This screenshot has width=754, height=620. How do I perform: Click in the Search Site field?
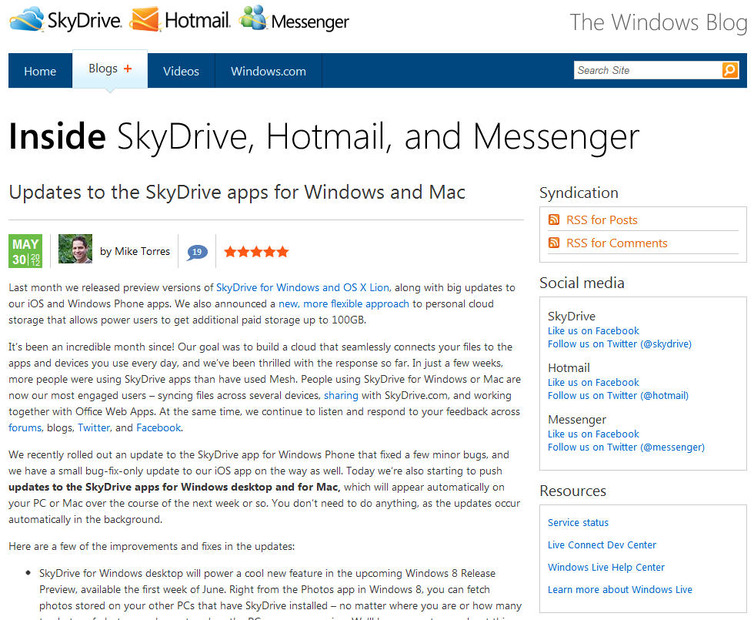pyautogui.click(x=647, y=70)
